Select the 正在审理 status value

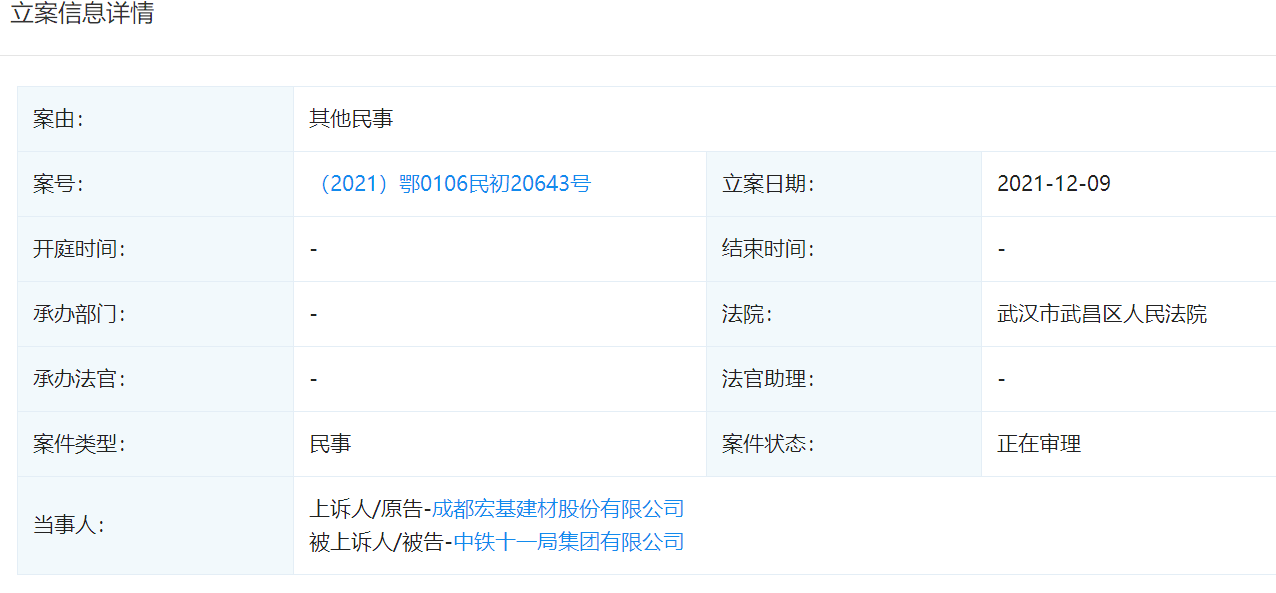[x=1039, y=444]
